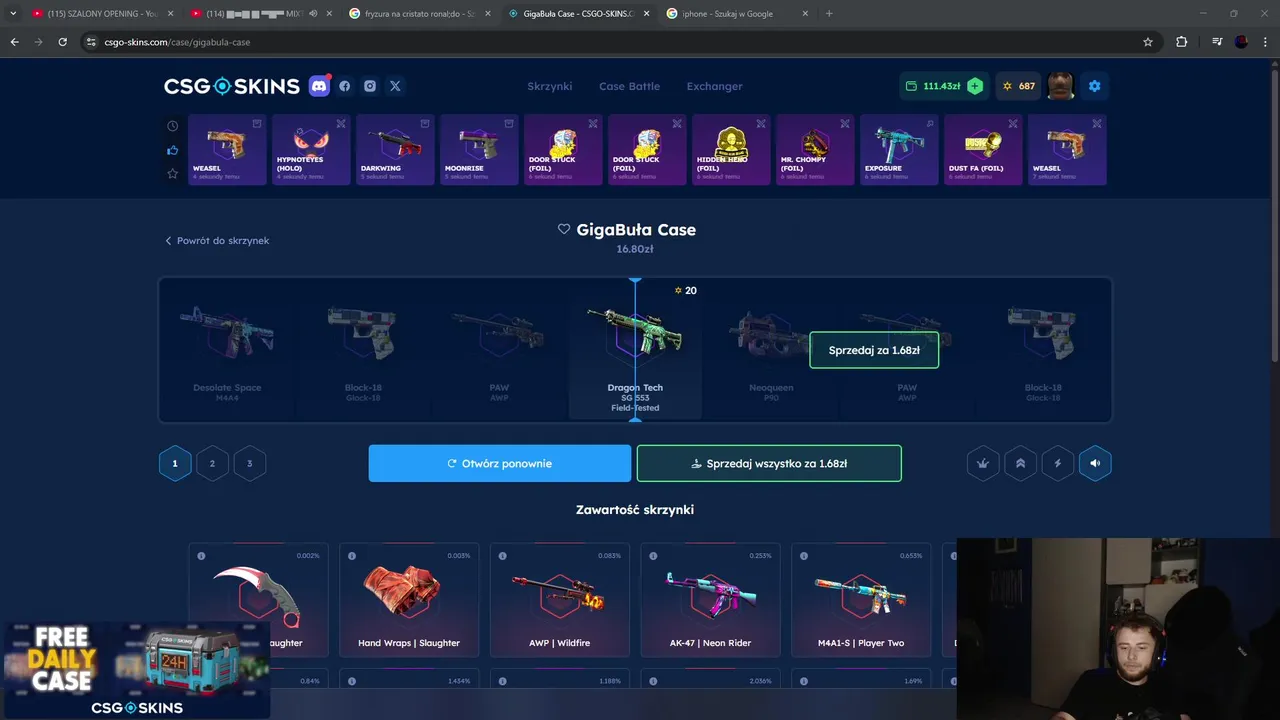This screenshot has height=720, width=1280.
Task: Open HYPNOTEYES (HOLO) recent drop card
Action: pyautogui.click(x=311, y=150)
